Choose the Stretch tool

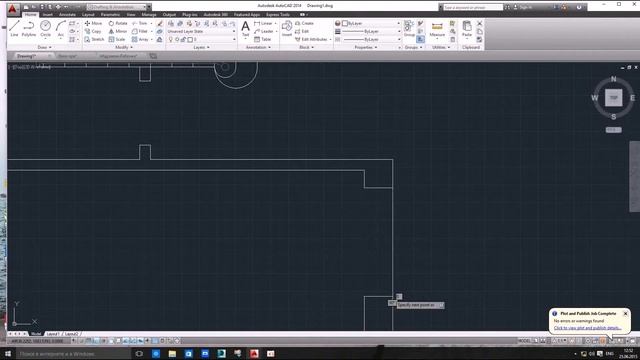[94, 39]
